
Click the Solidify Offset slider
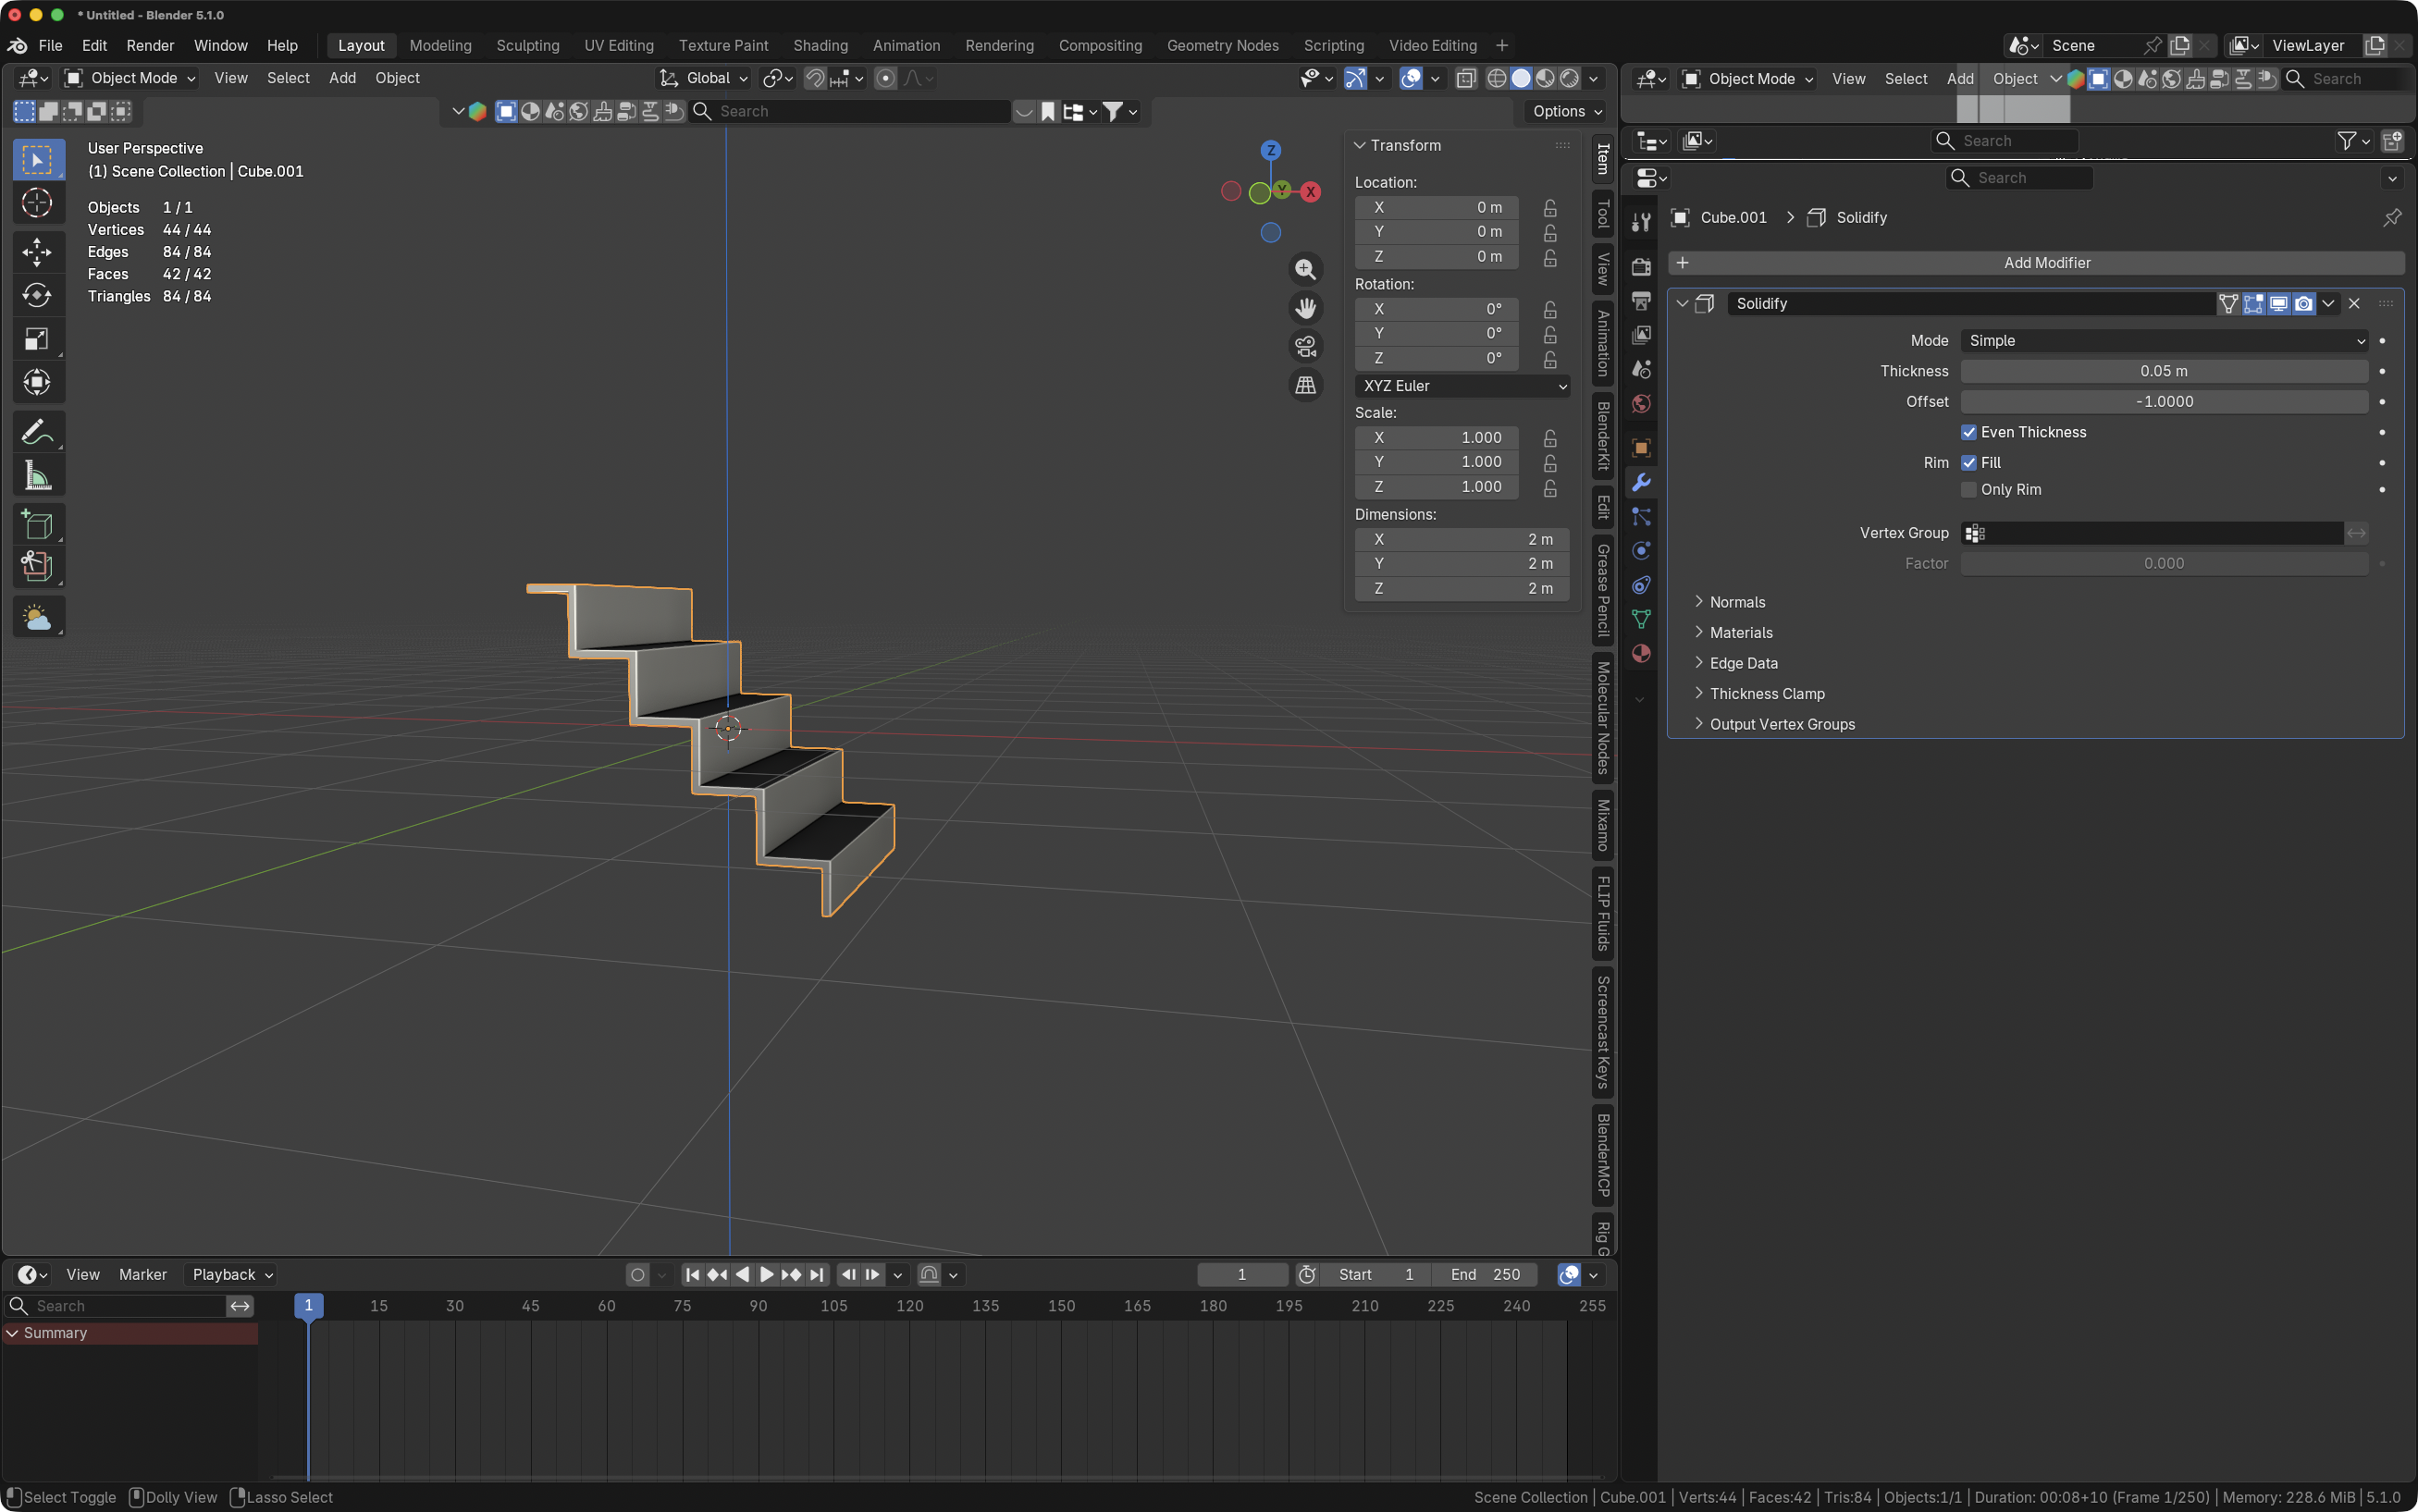click(x=2164, y=402)
